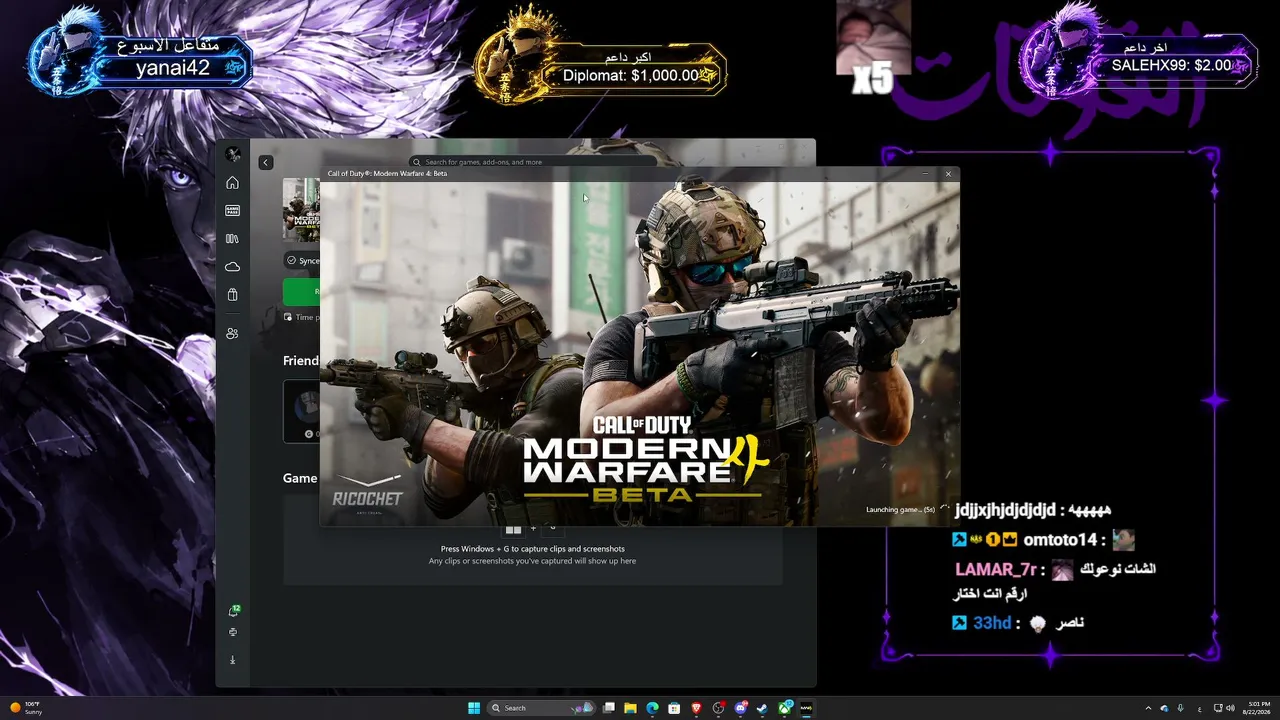Open the Social friends icon in Xbox sidebar

click(x=233, y=333)
